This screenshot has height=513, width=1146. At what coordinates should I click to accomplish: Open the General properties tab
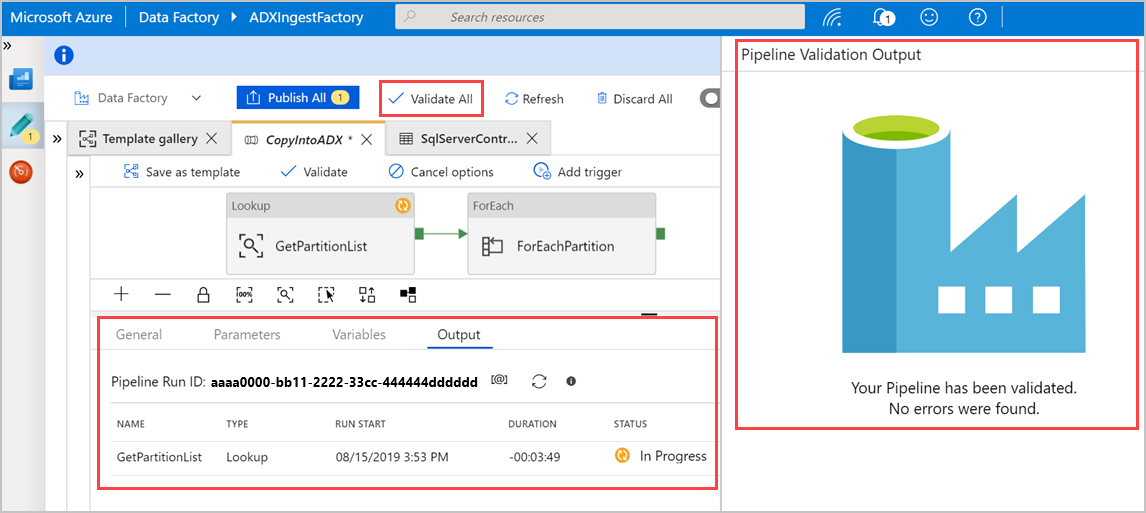coord(139,335)
